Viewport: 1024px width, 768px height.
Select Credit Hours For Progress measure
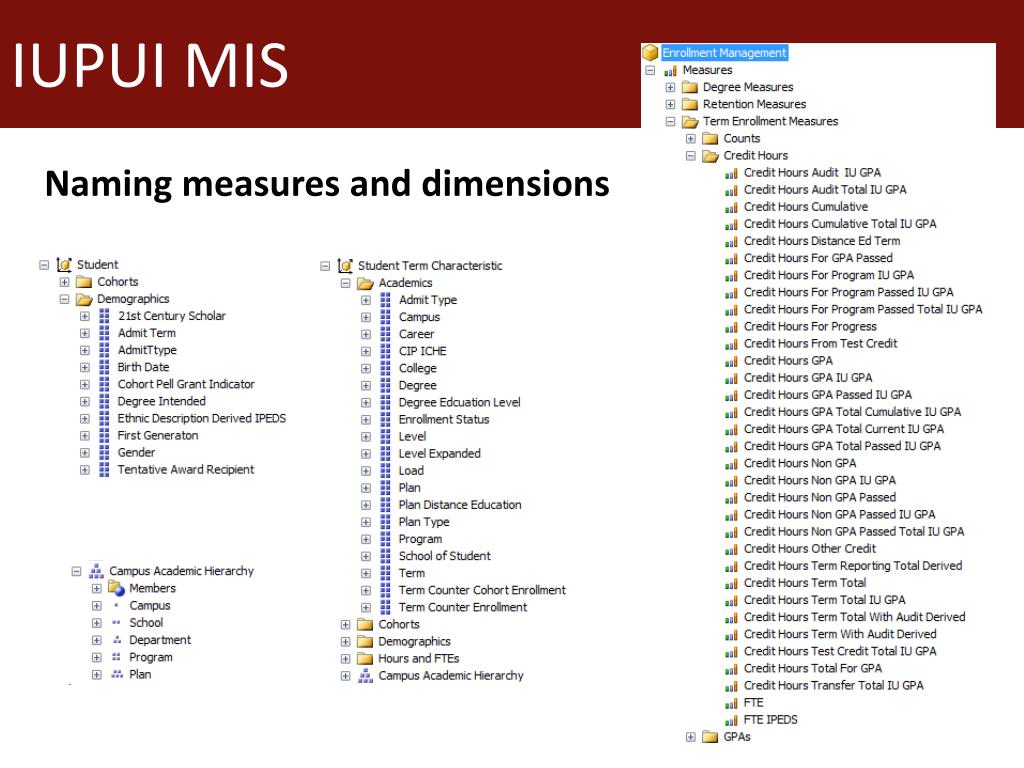coord(810,327)
